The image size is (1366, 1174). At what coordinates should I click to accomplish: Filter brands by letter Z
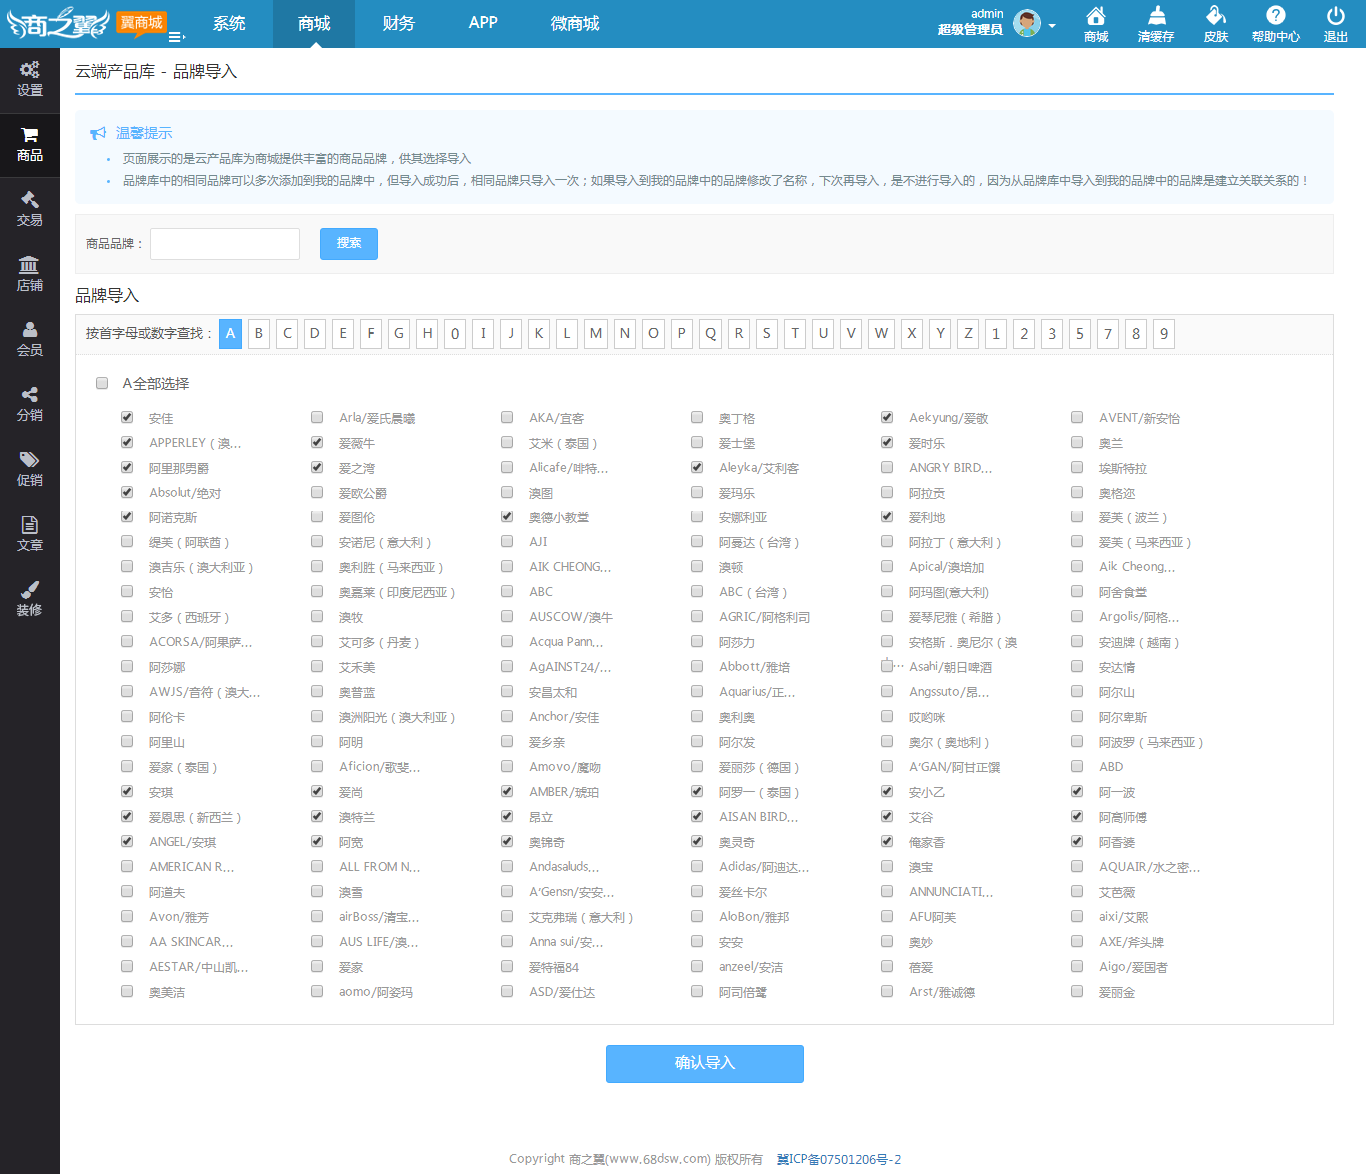click(968, 334)
